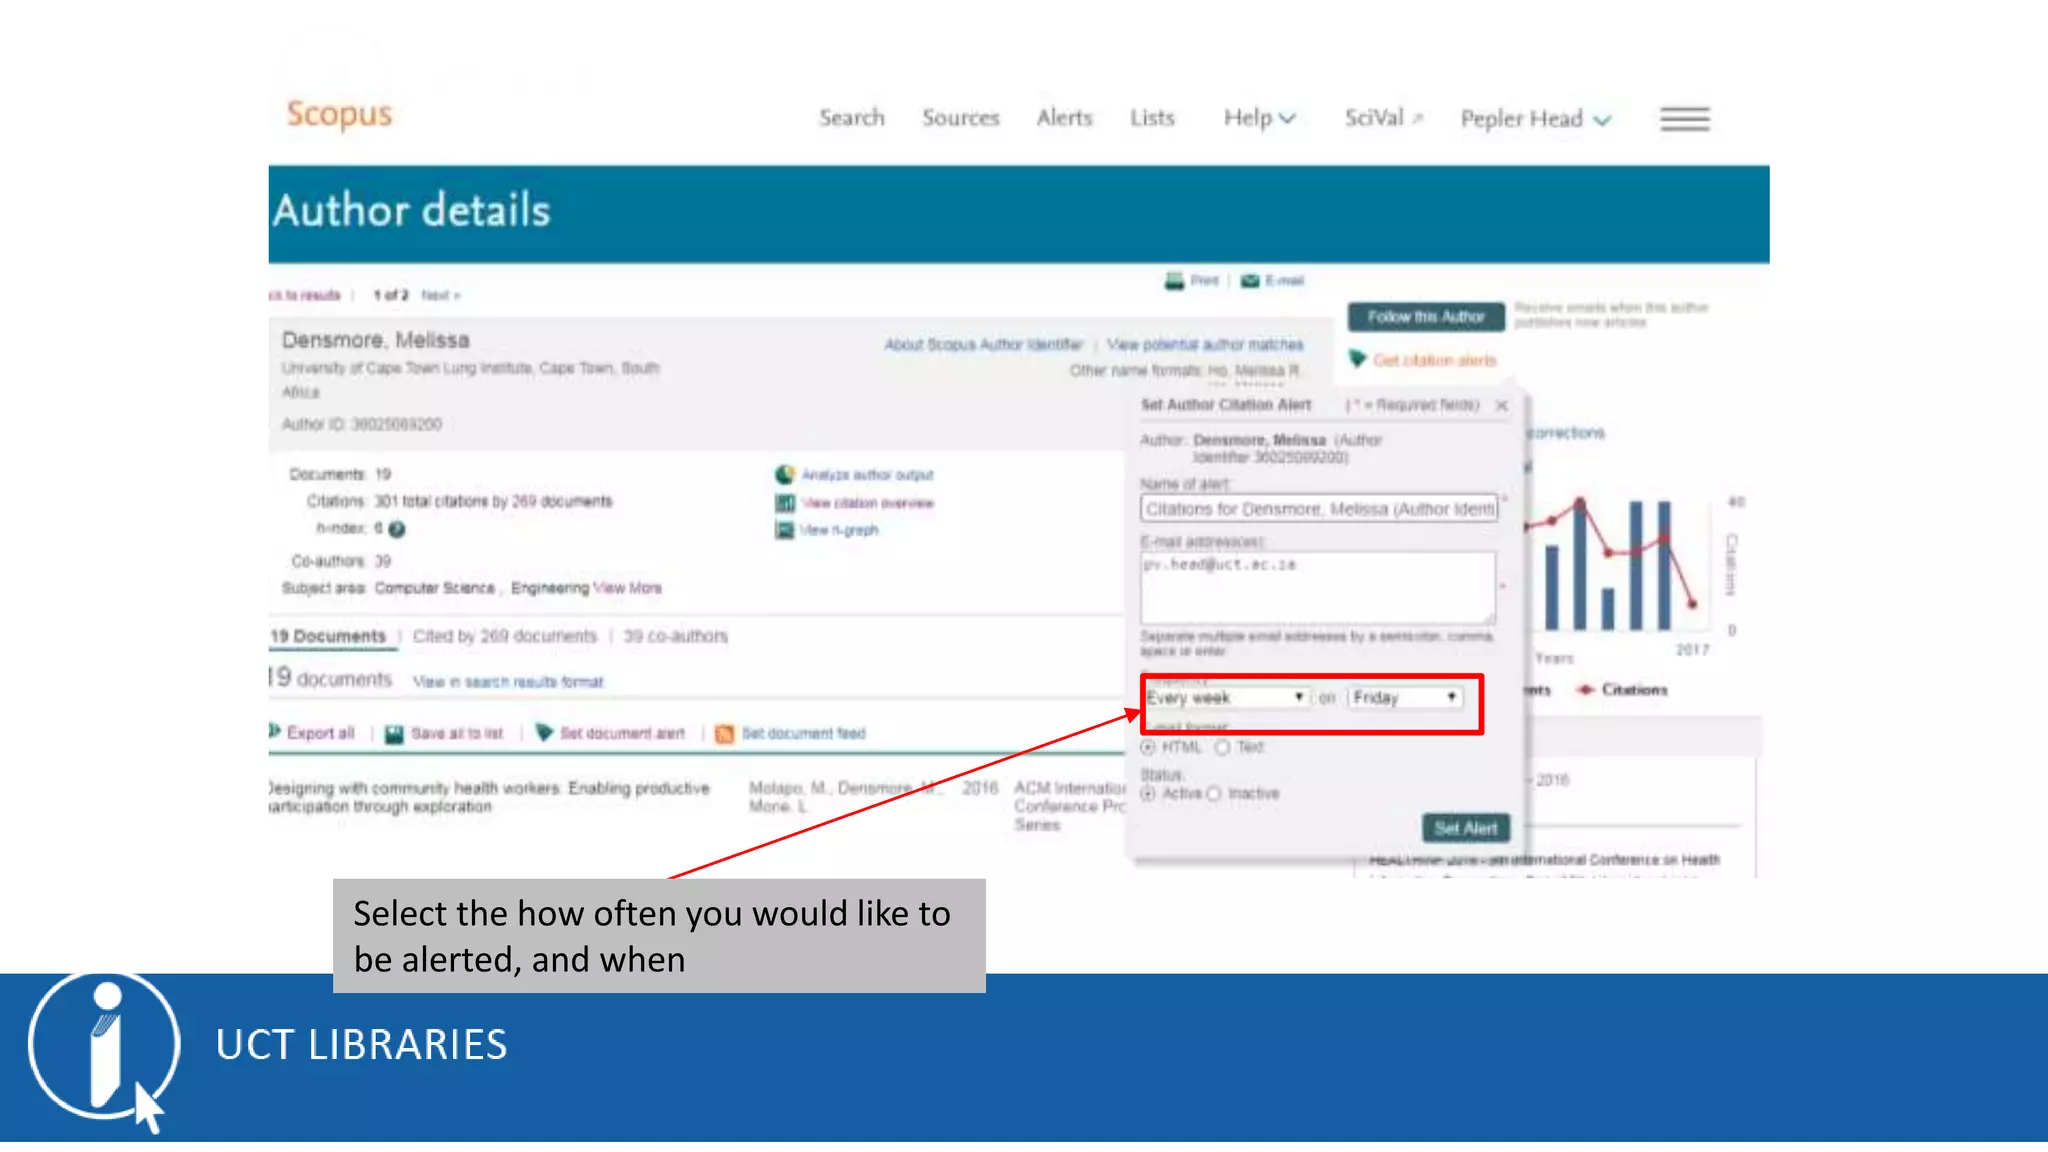Open the Every week frequency dropdown
Viewport: 2048px width, 1152px height.
tap(1226, 697)
